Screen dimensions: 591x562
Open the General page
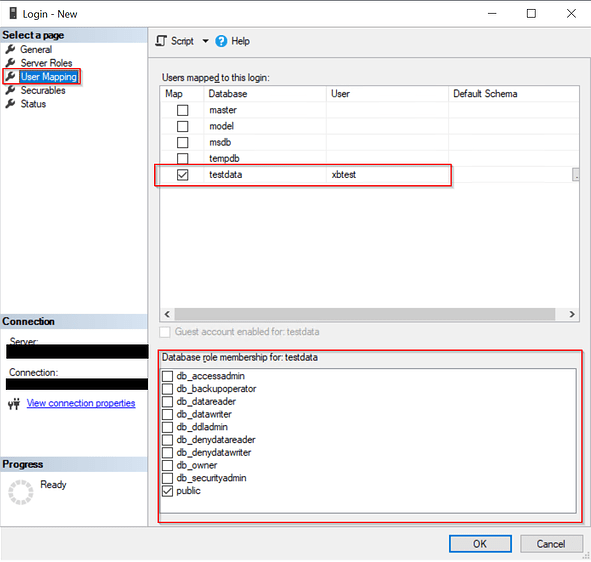coord(36,49)
